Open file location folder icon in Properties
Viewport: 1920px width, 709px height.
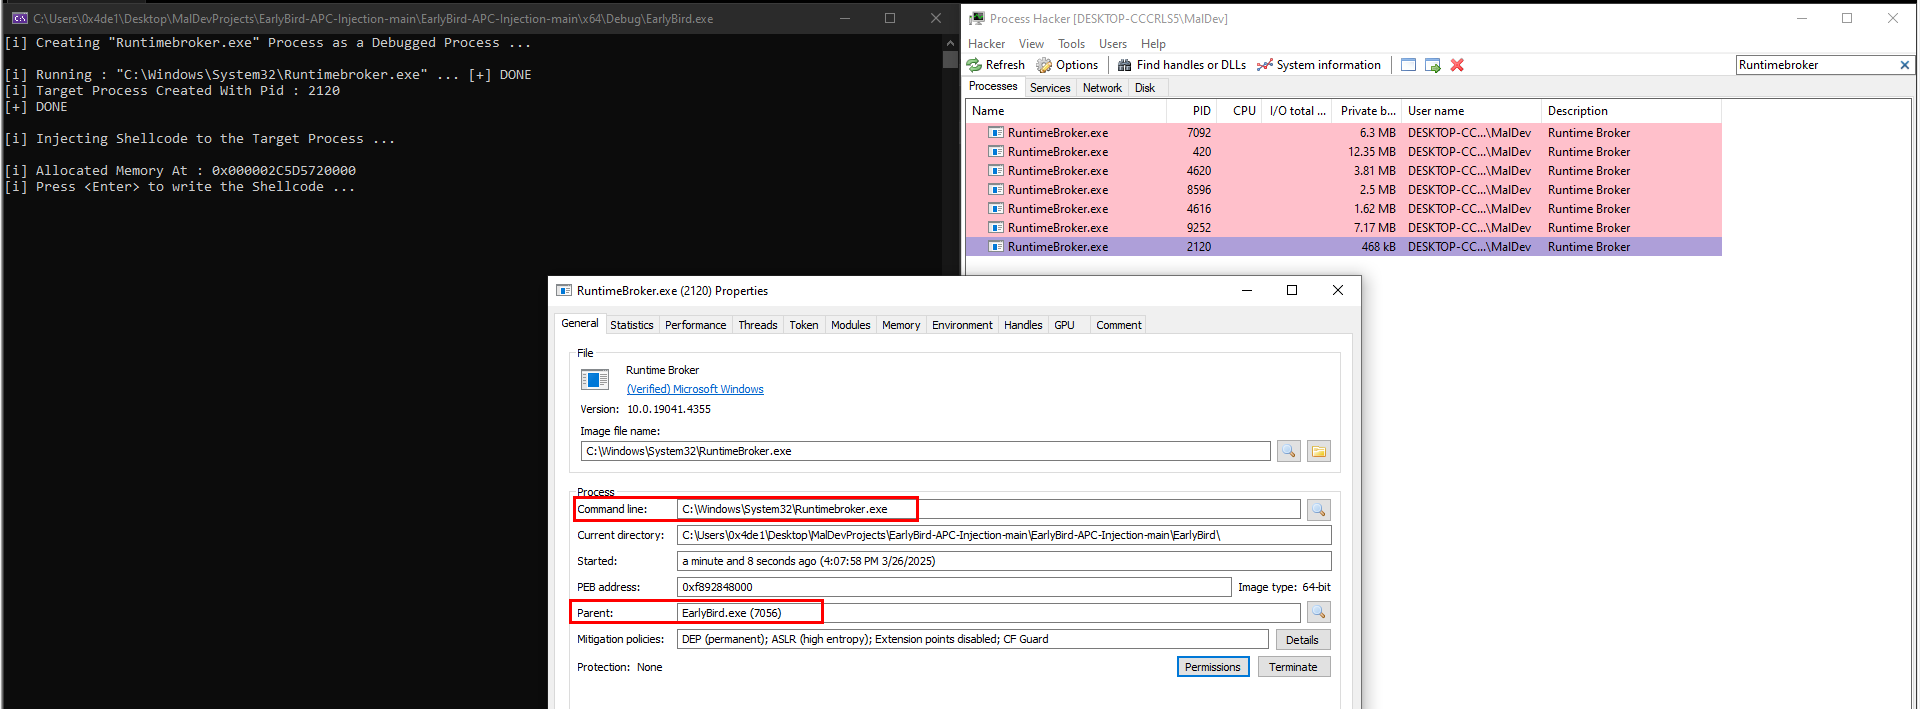click(x=1319, y=451)
